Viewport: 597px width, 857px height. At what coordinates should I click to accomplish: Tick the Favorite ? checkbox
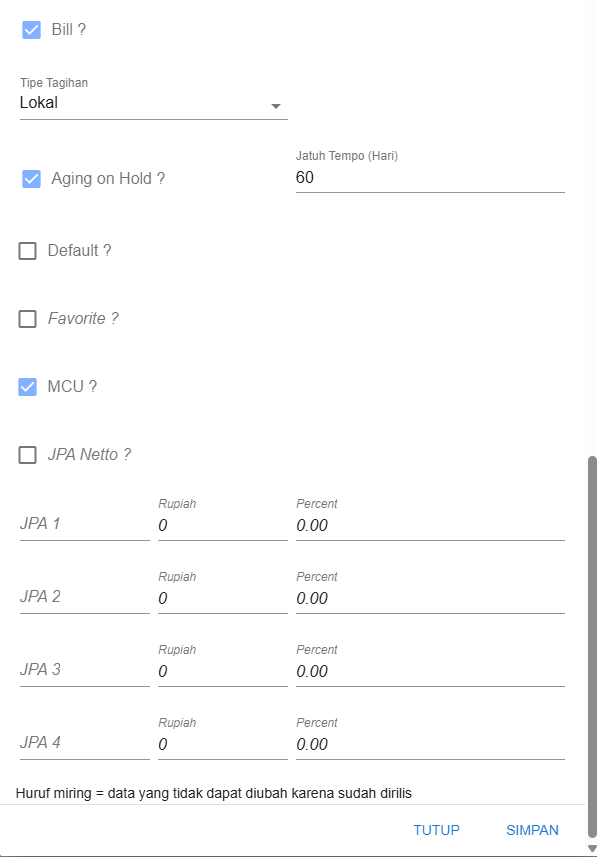coord(27,319)
